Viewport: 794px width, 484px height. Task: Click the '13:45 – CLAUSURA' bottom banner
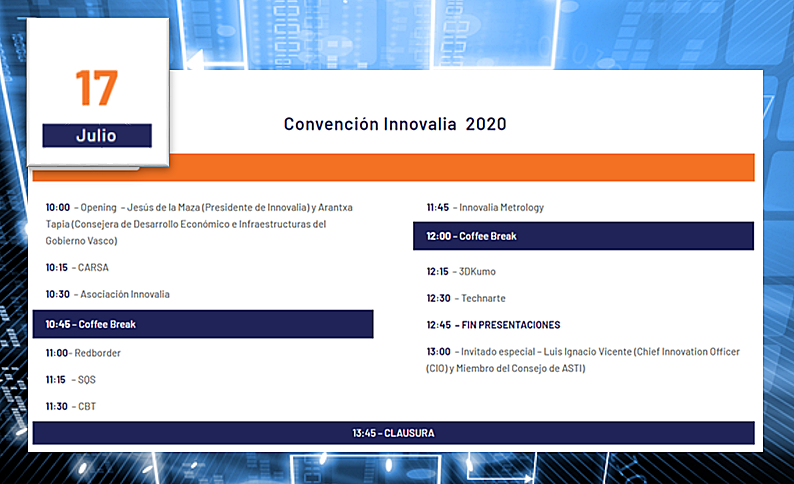393,433
